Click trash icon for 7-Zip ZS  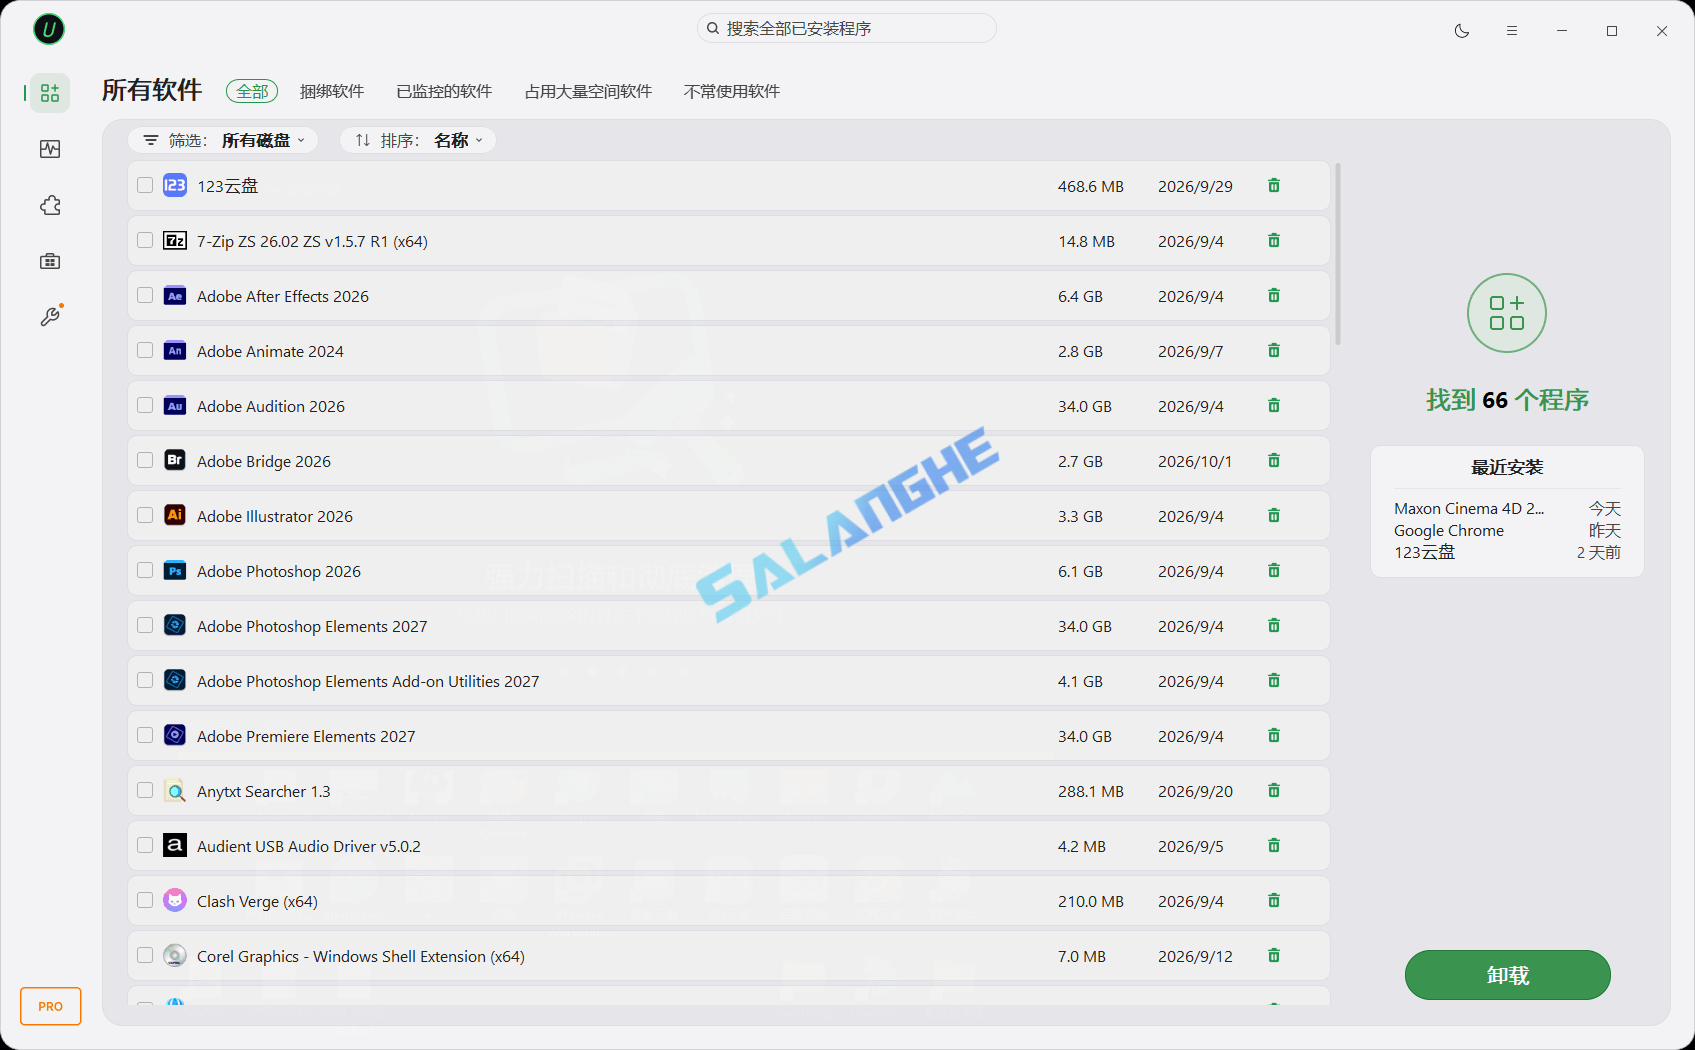1274,240
